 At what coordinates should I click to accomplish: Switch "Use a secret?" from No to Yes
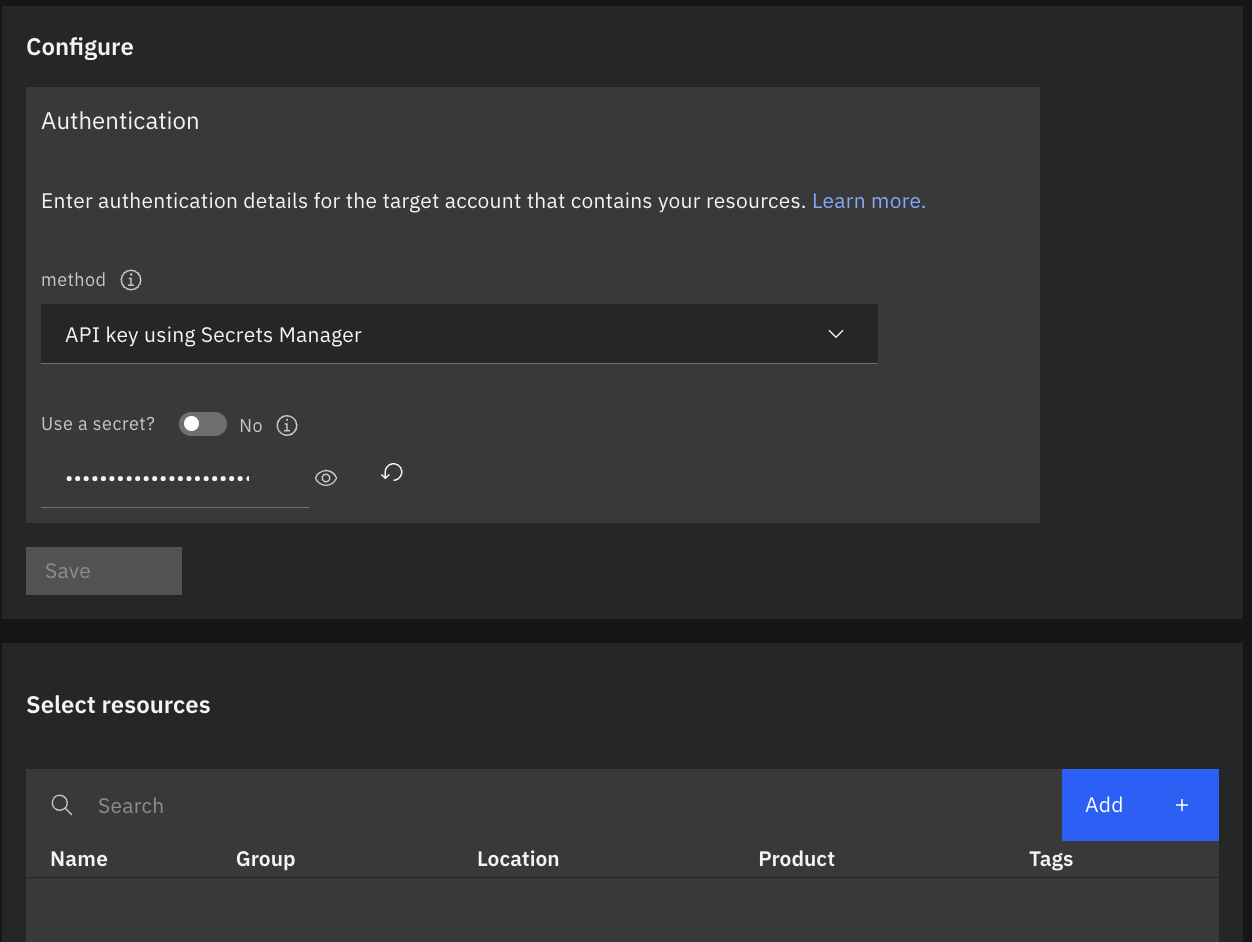point(202,424)
